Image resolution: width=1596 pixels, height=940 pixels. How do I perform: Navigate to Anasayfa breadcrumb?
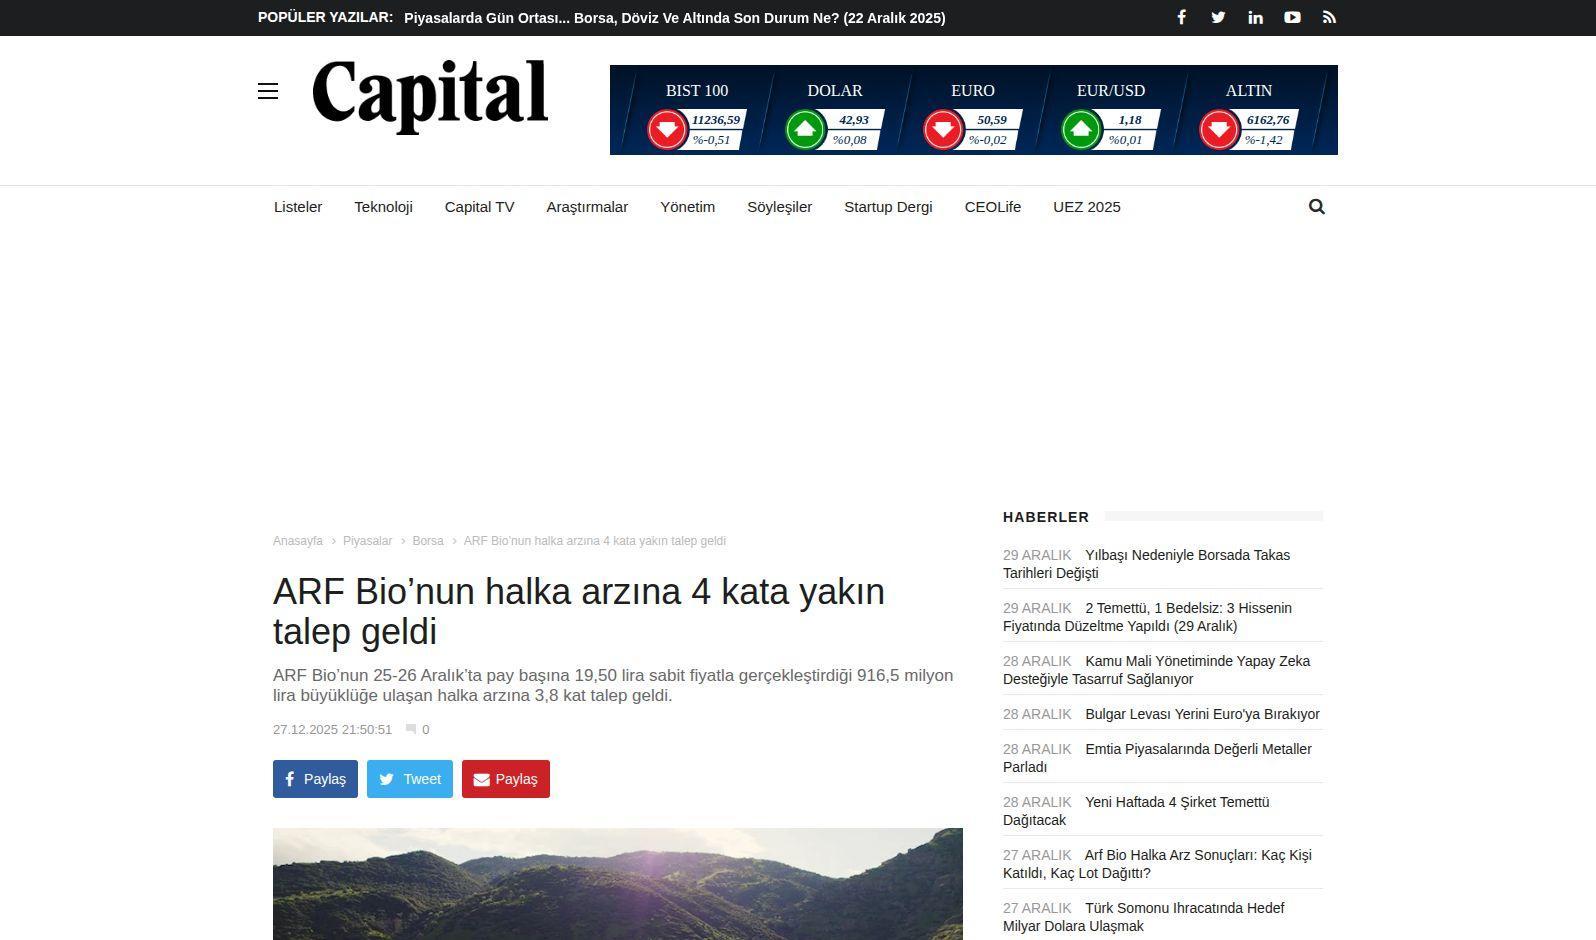pyautogui.click(x=297, y=541)
